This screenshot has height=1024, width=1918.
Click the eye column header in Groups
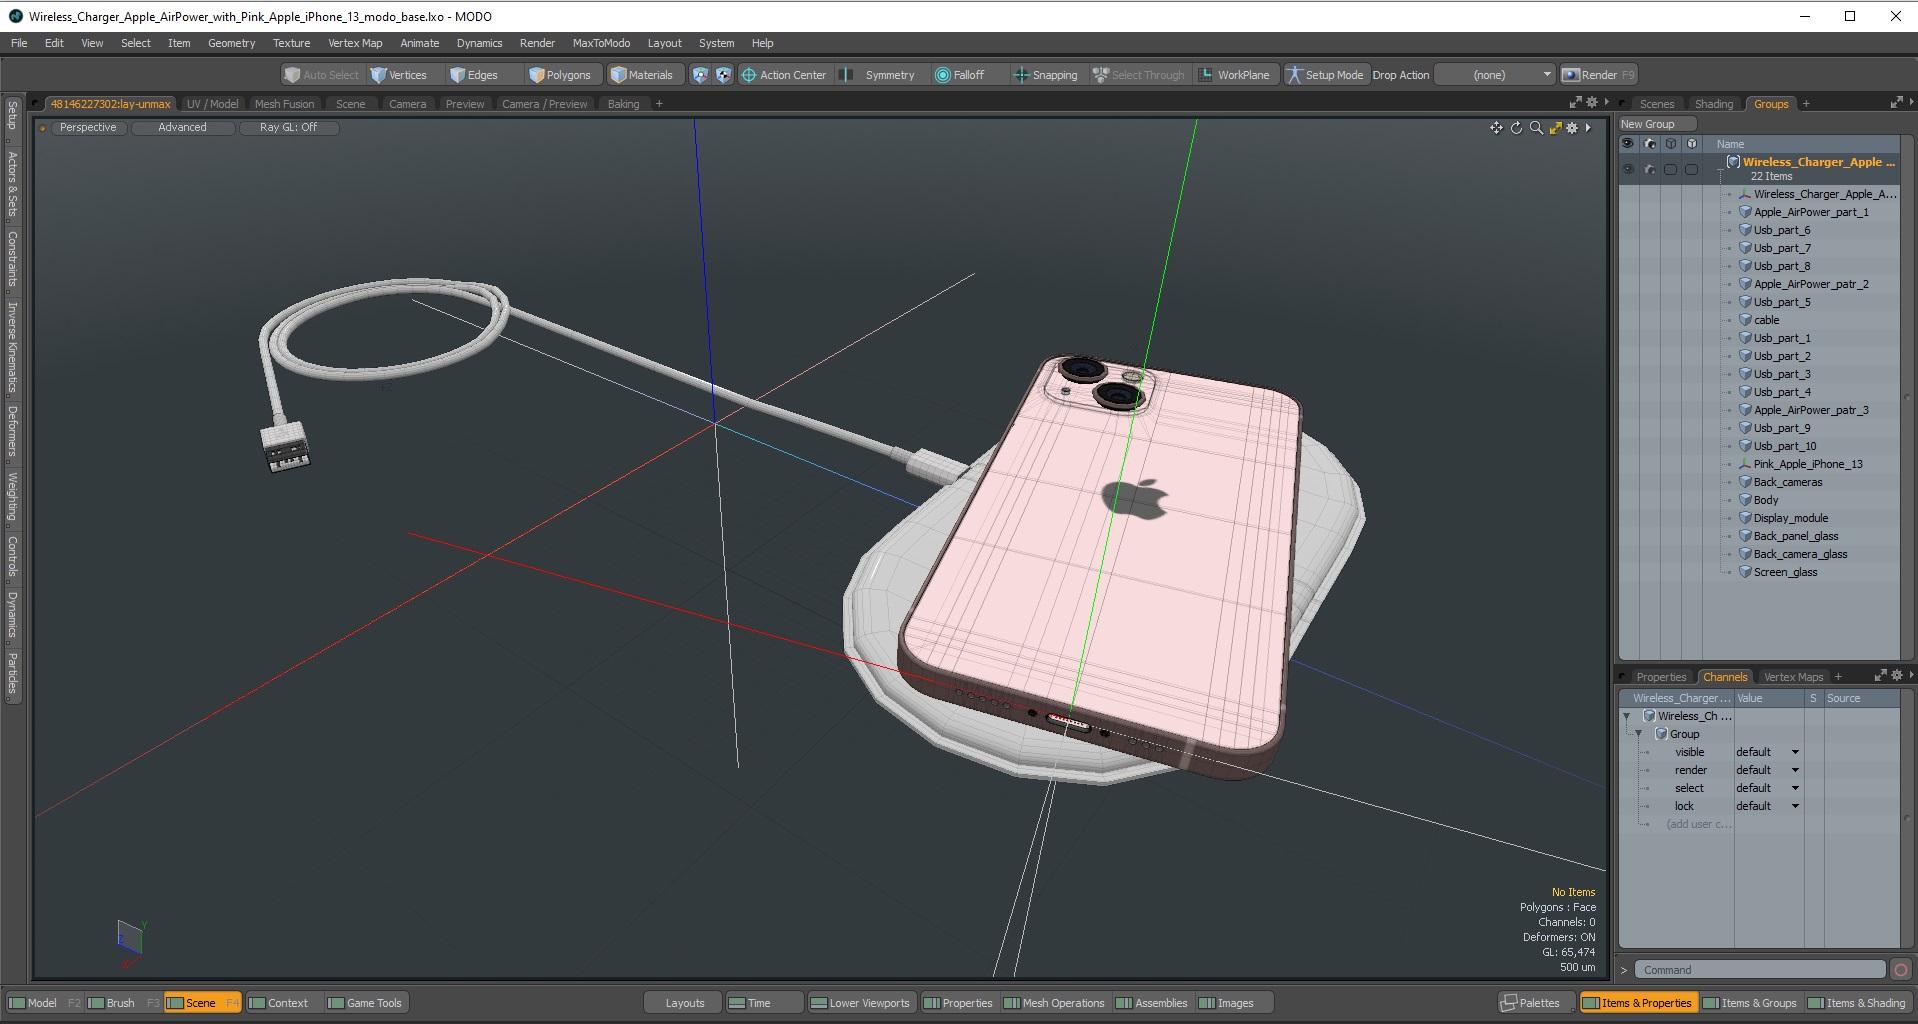pyautogui.click(x=1628, y=144)
